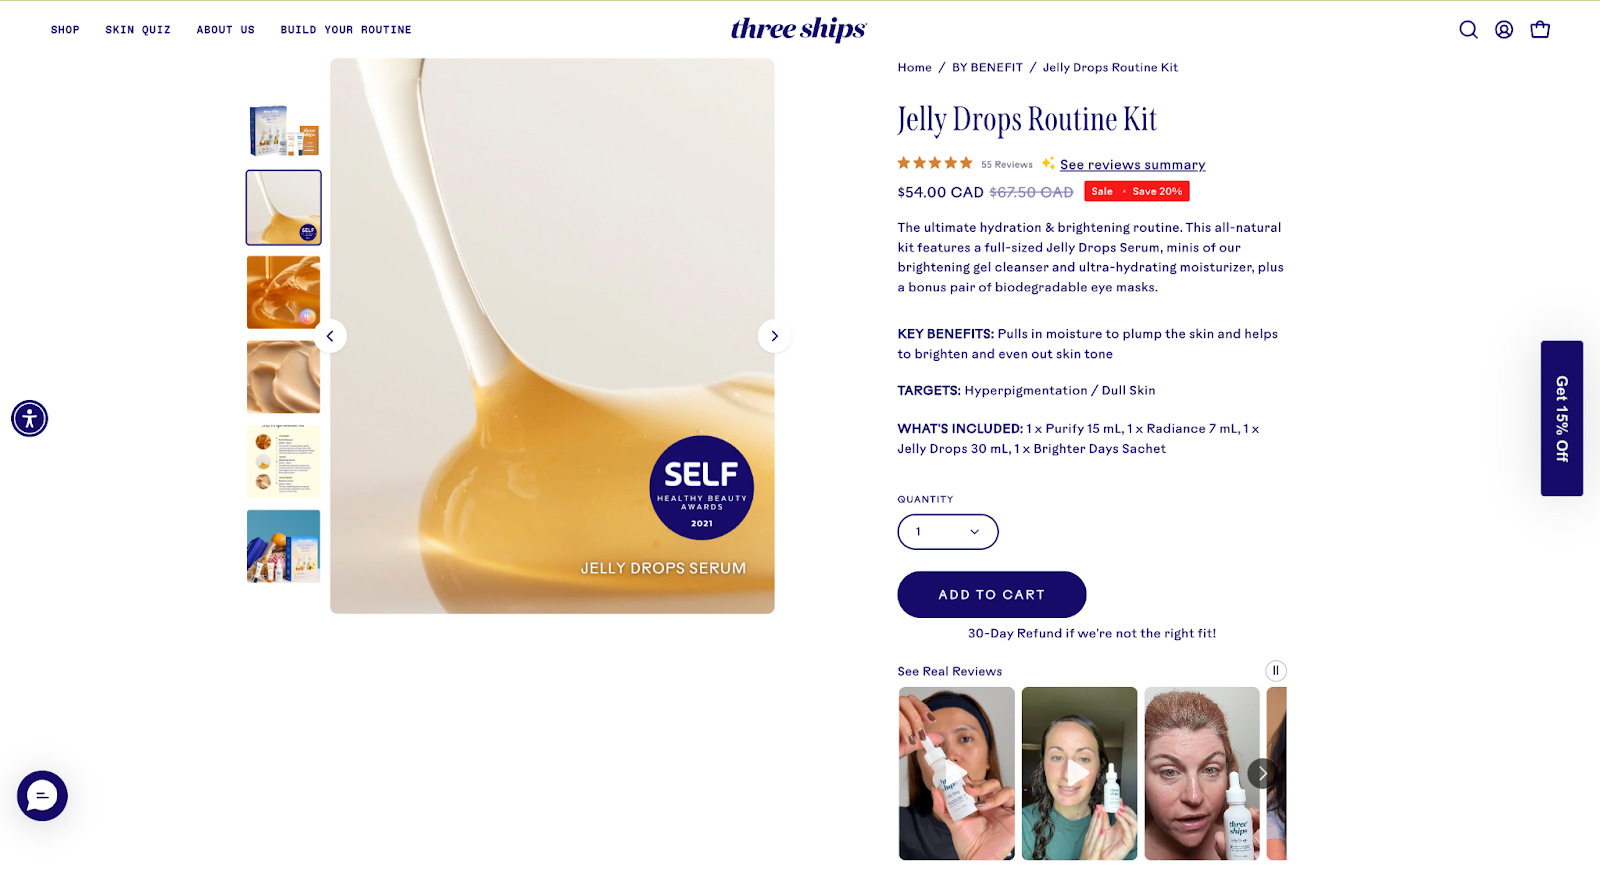Open the accessibility widget icon
The width and height of the screenshot is (1600, 872).
point(29,418)
